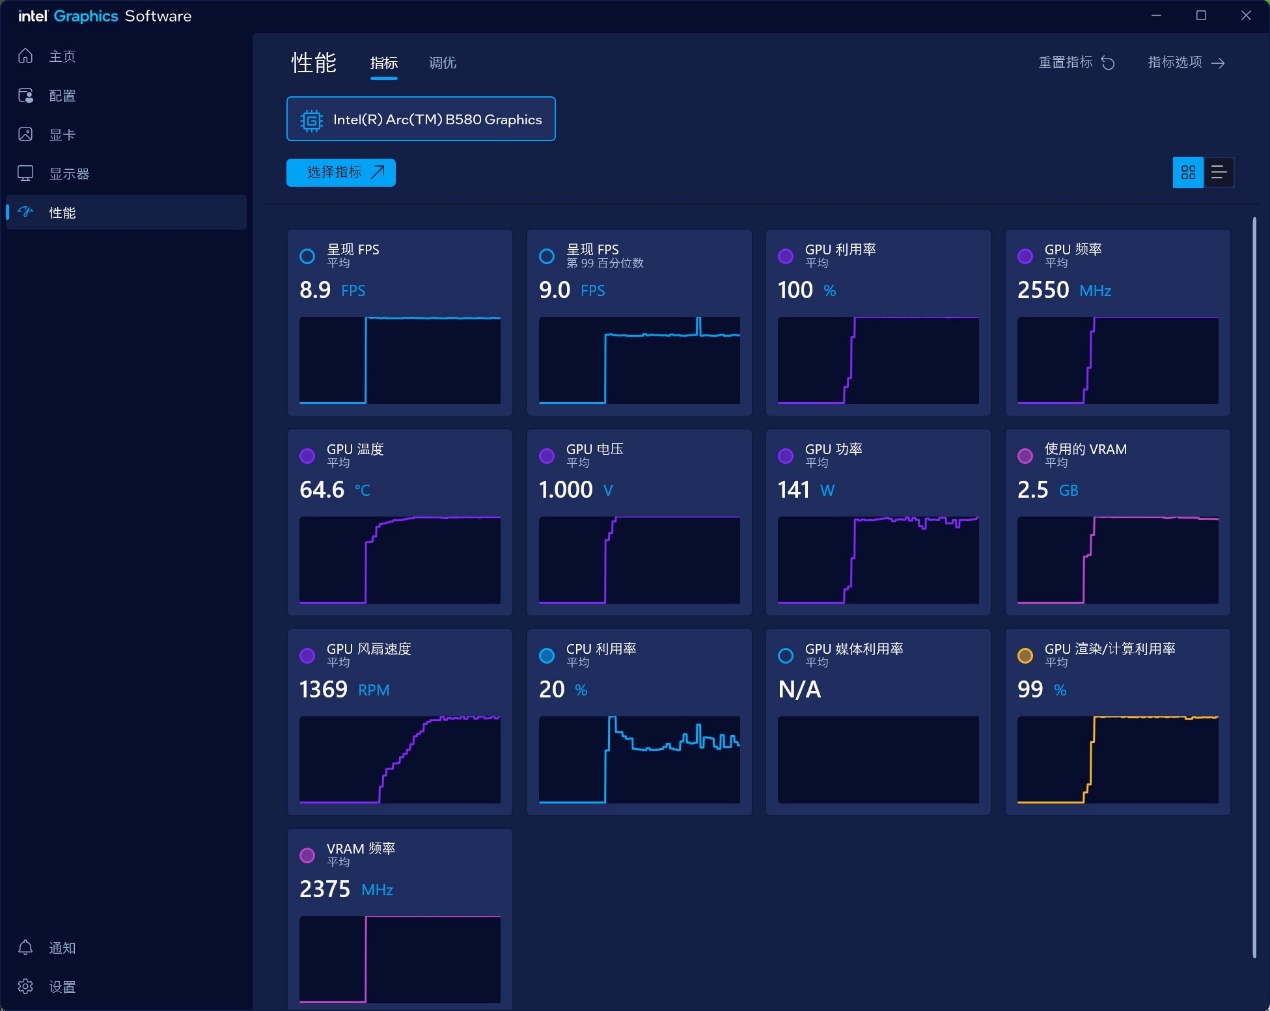Click the reset arrow icon beside 重置指标
The width and height of the screenshot is (1270, 1011).
[1108, 63]
